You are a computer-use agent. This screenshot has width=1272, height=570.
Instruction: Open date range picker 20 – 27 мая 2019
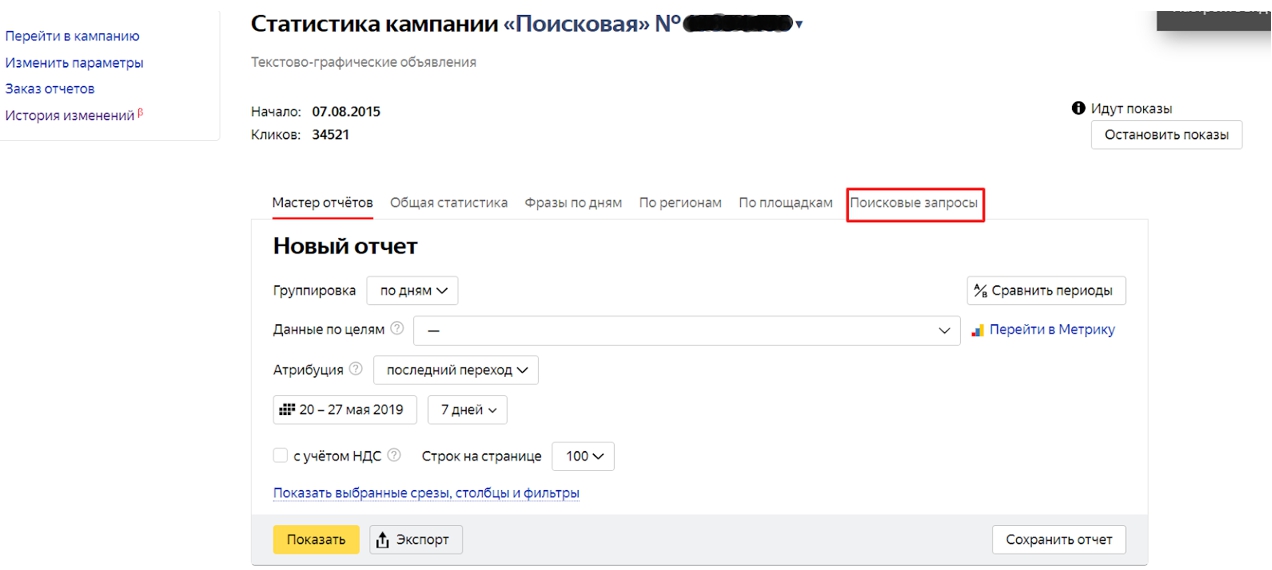click(344, 410)
